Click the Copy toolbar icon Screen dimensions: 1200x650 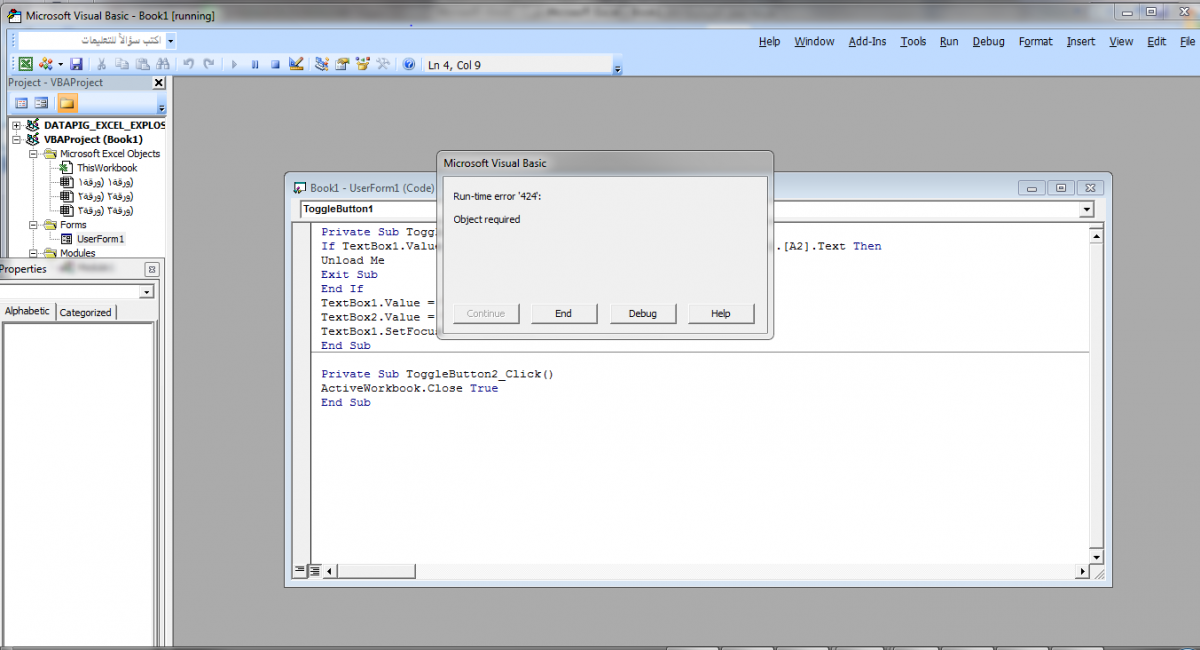pyautogui.click(x=122, y=64)
